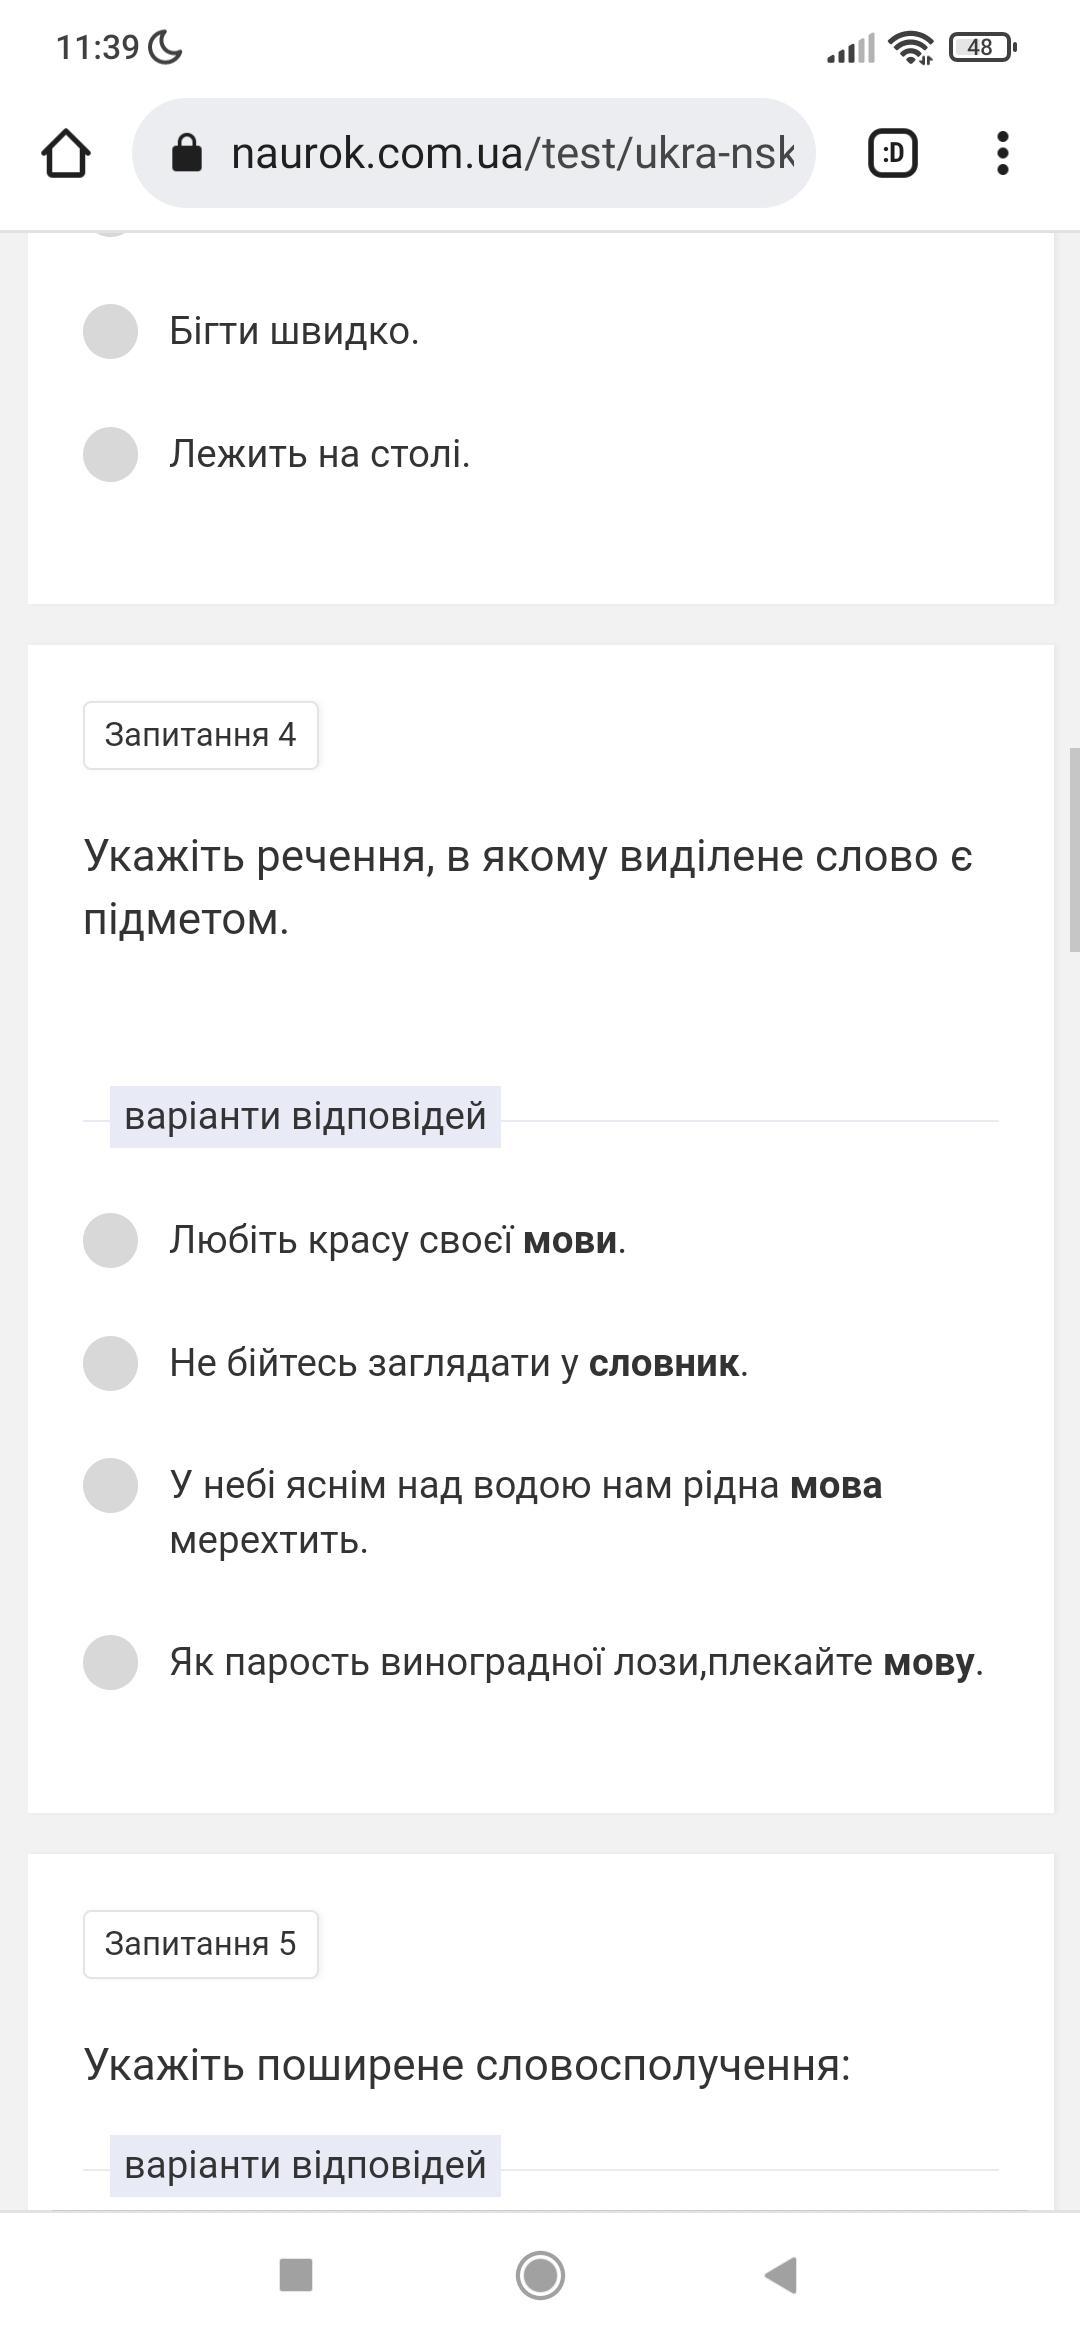This screenshot has width=1080, height=2340.
Task: Tap the lock icon in address bar
Action: pyautogui.click(x=187, y=154)
